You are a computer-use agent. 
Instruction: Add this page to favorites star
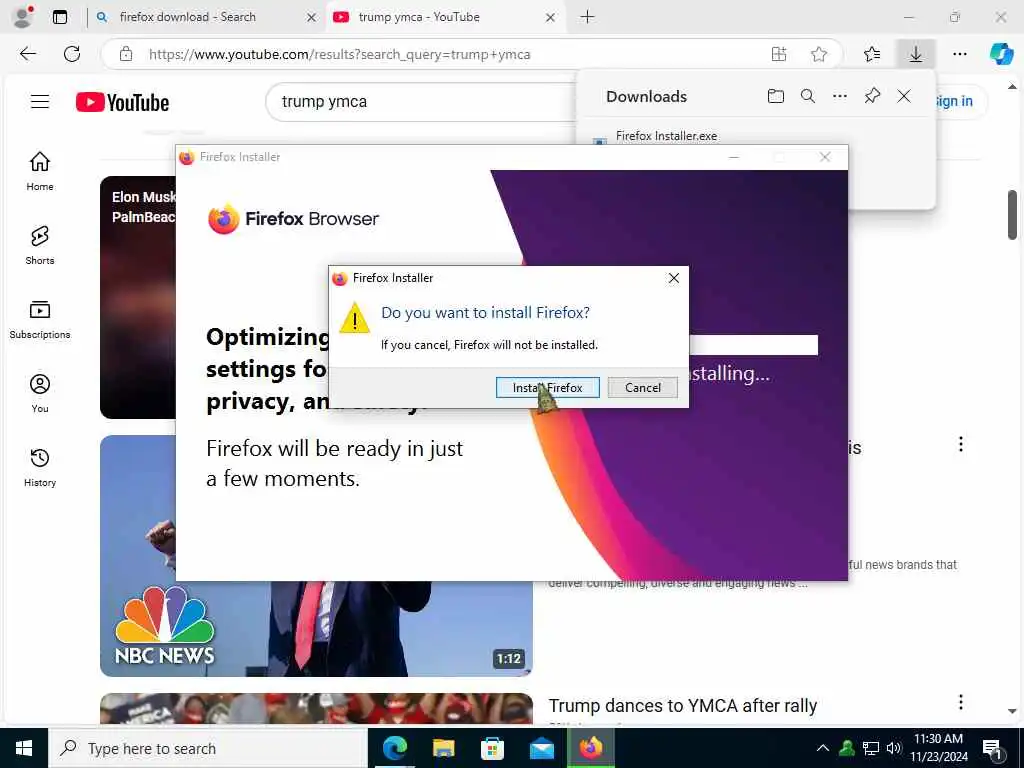pyautogui.click(x=819, y=54)
